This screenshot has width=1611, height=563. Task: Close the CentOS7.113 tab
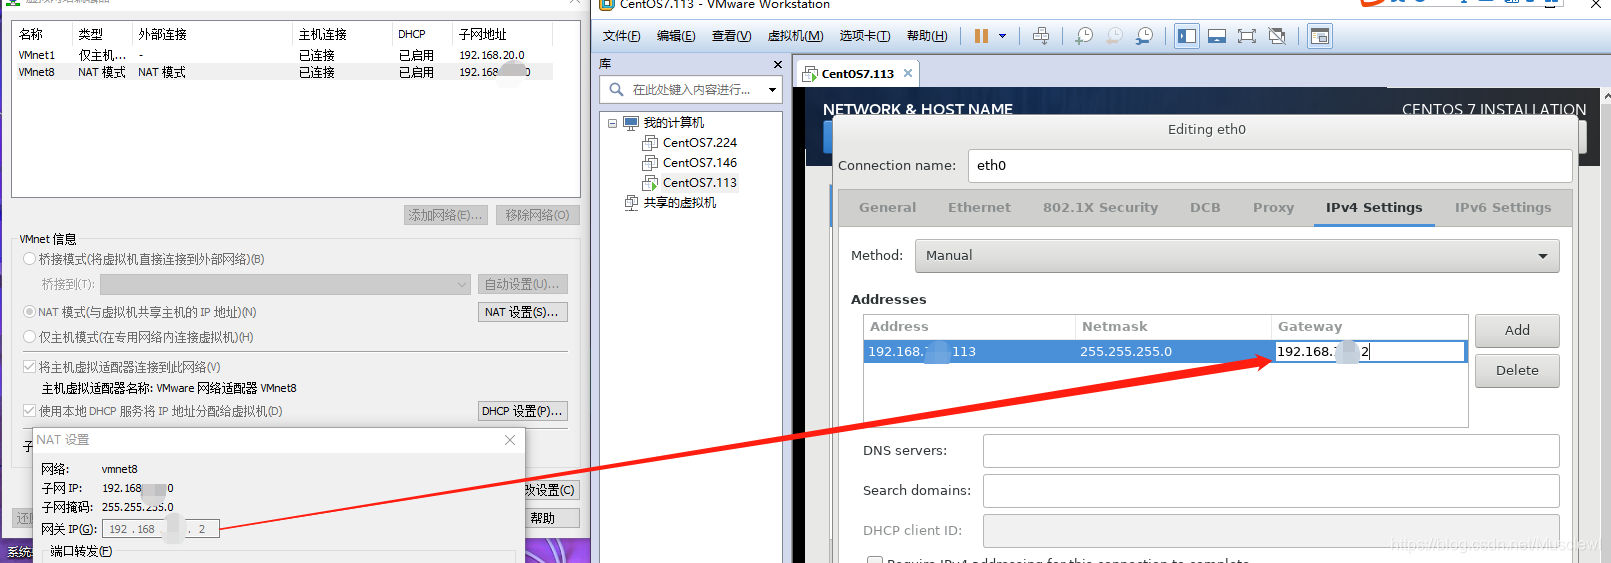point(908,73)
